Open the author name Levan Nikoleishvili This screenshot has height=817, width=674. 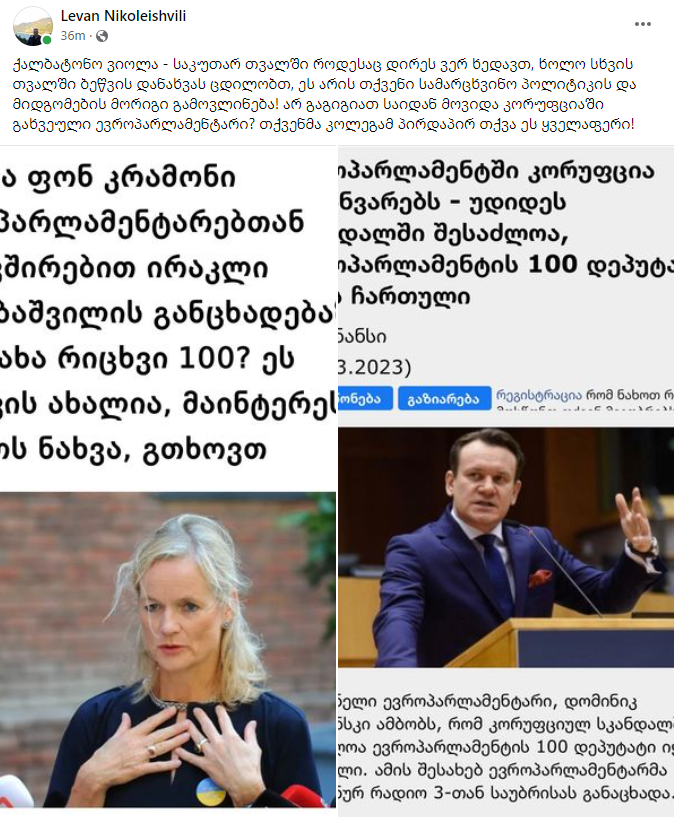tap(123, 16)
